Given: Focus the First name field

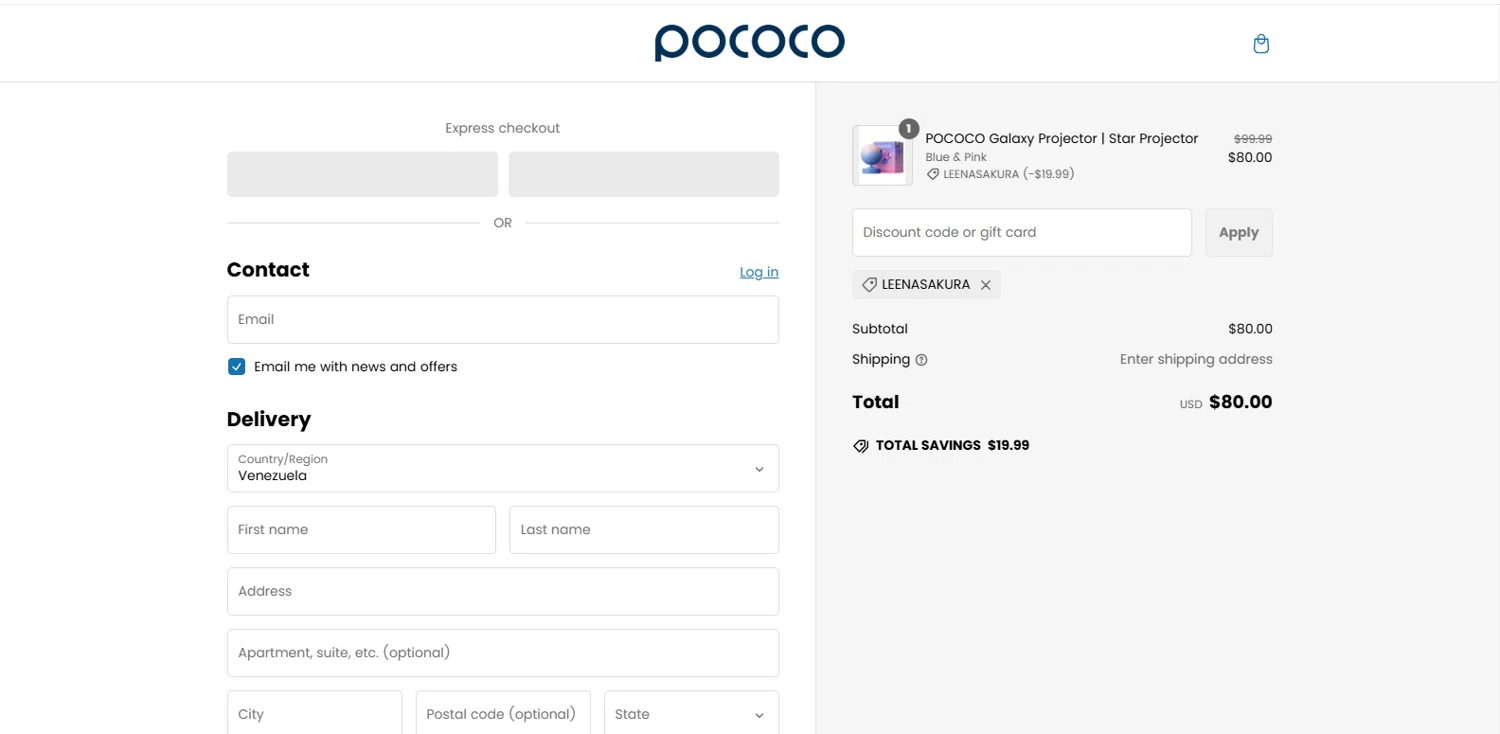Looking at the screenshot, I should [x=361, y=530].
